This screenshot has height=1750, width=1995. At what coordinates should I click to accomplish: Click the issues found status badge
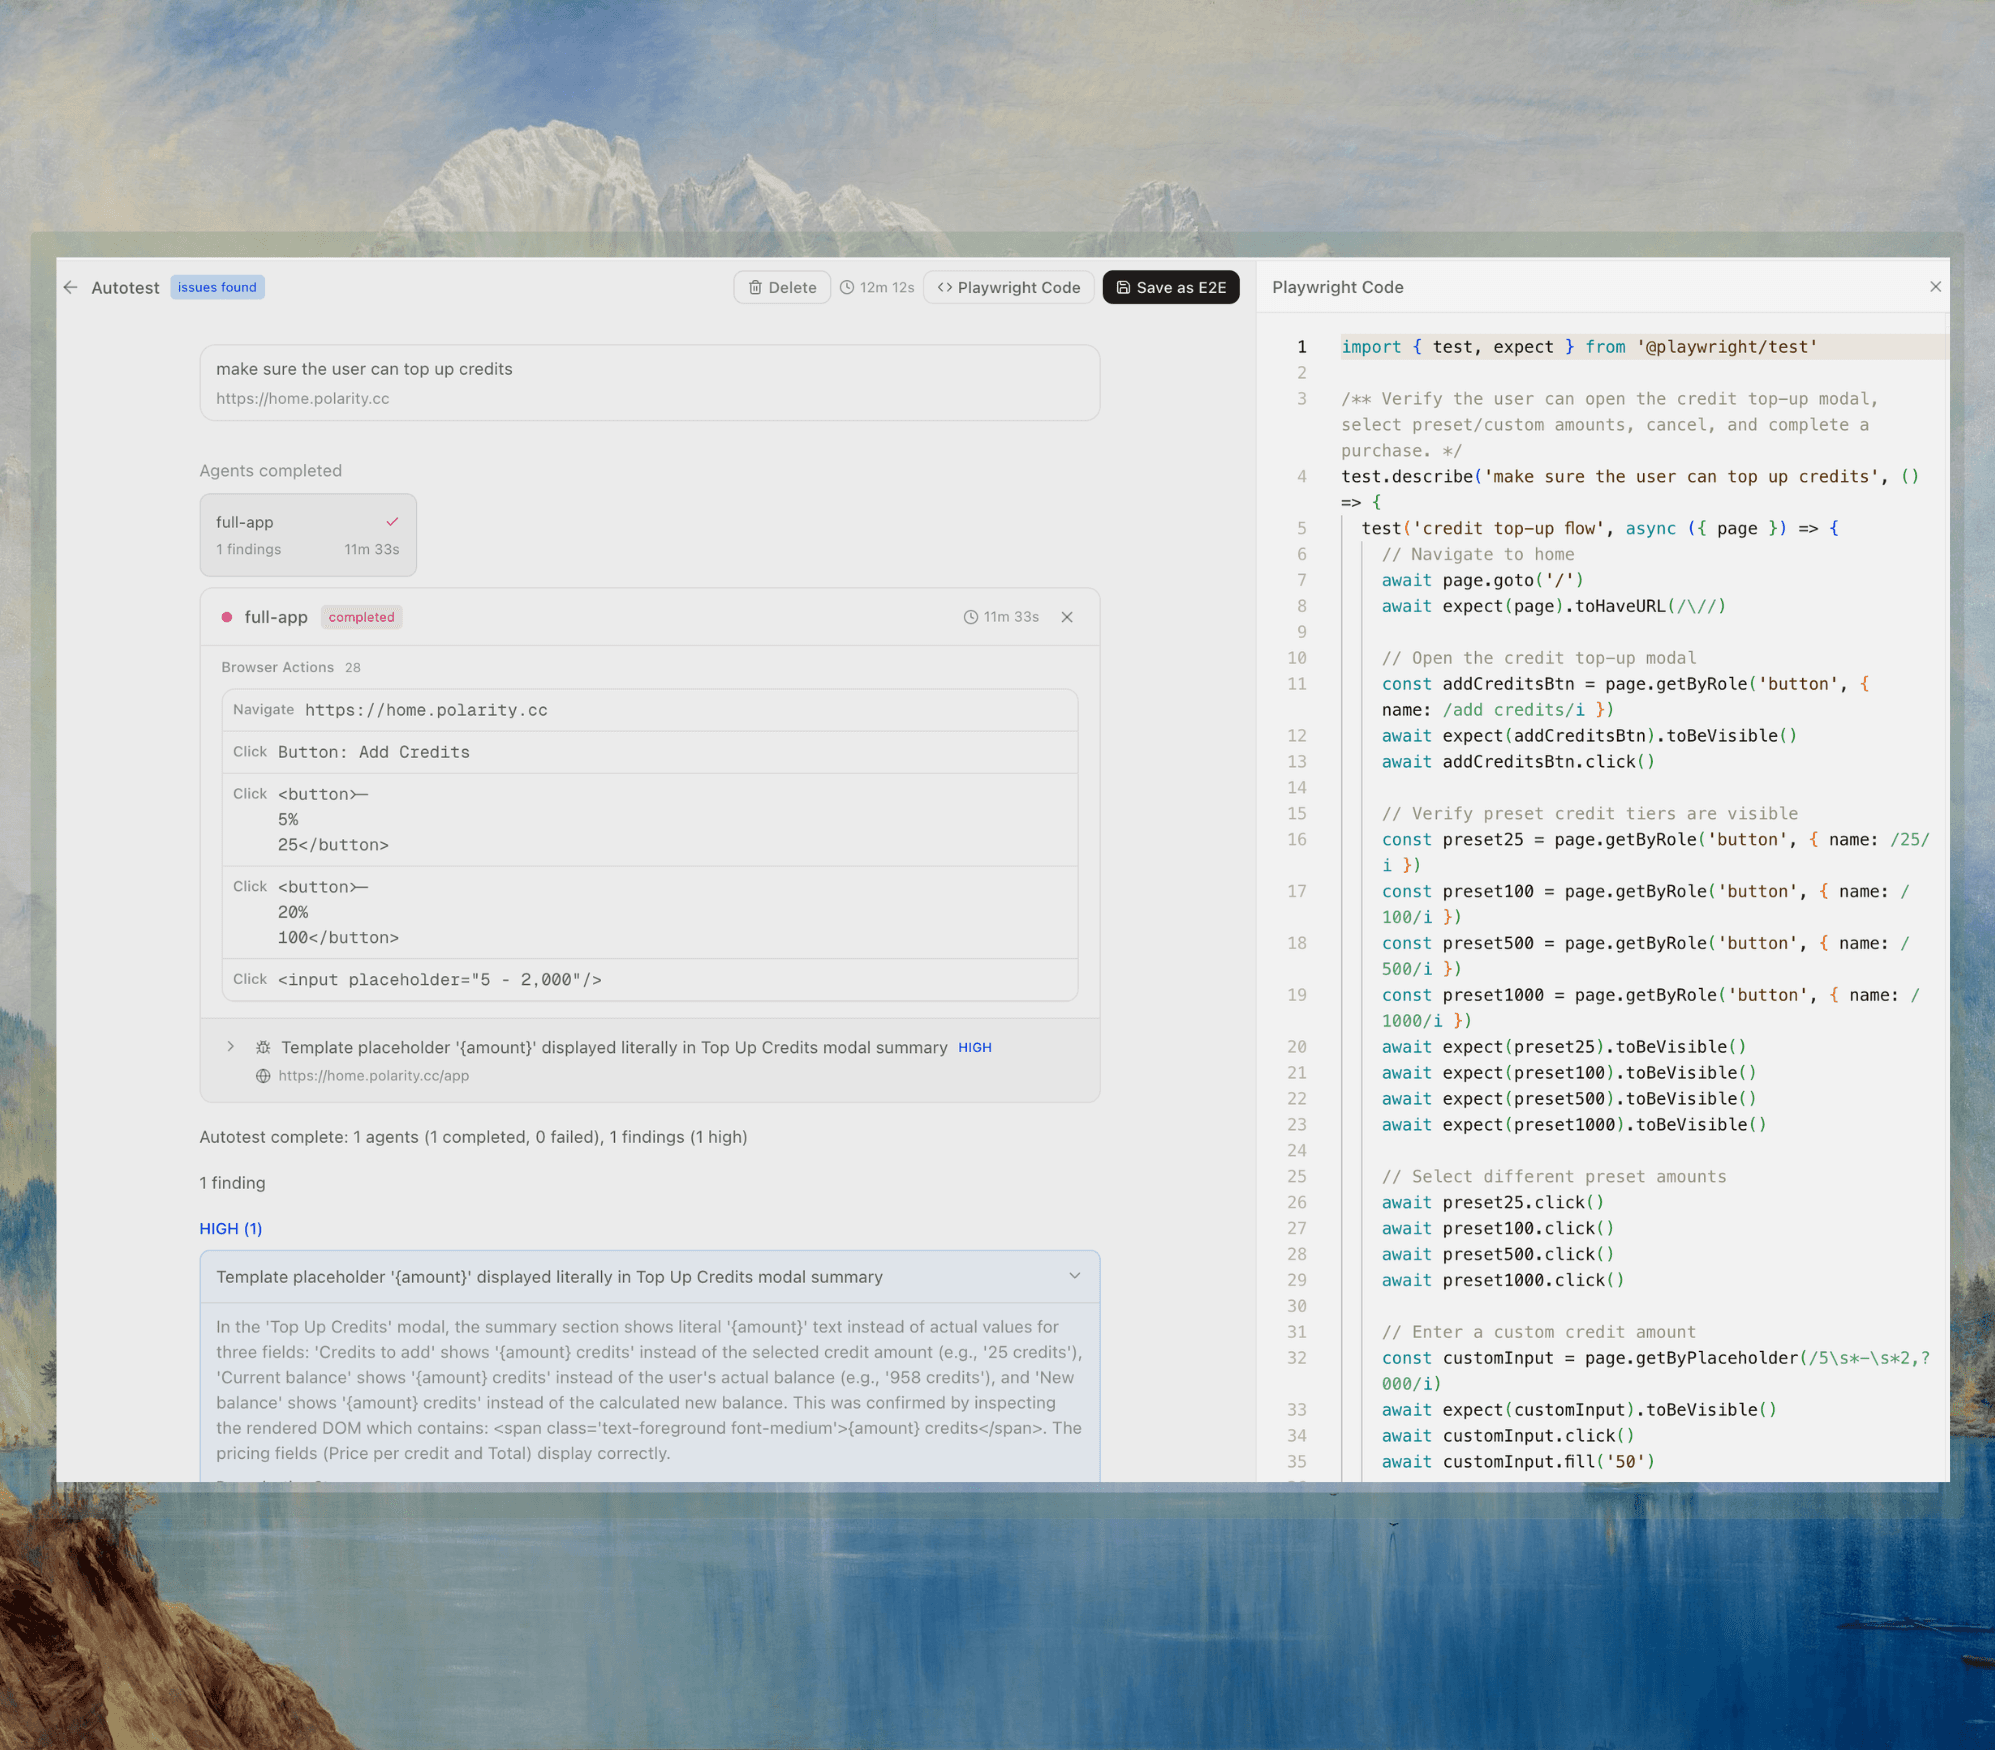tap(217, 287)
